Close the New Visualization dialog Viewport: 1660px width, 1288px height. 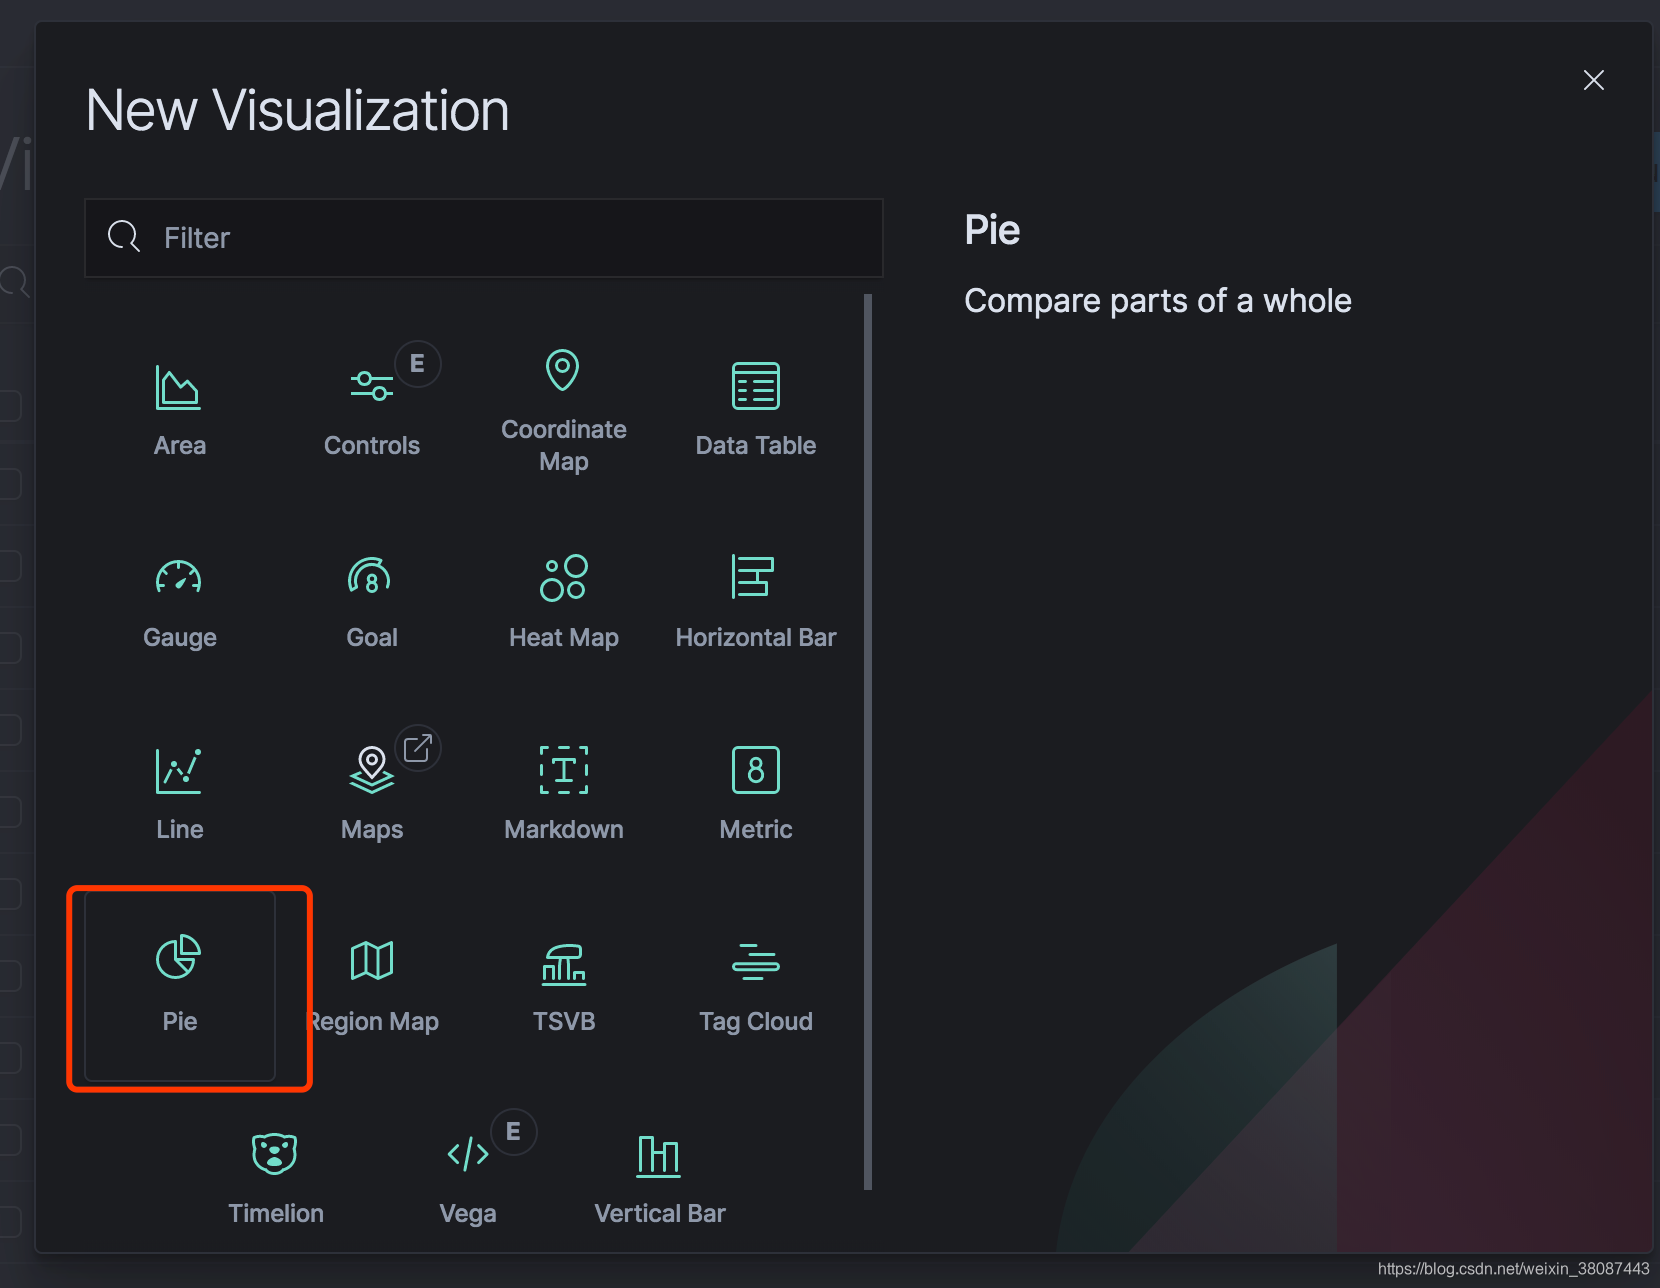[x=1593, y=80]
